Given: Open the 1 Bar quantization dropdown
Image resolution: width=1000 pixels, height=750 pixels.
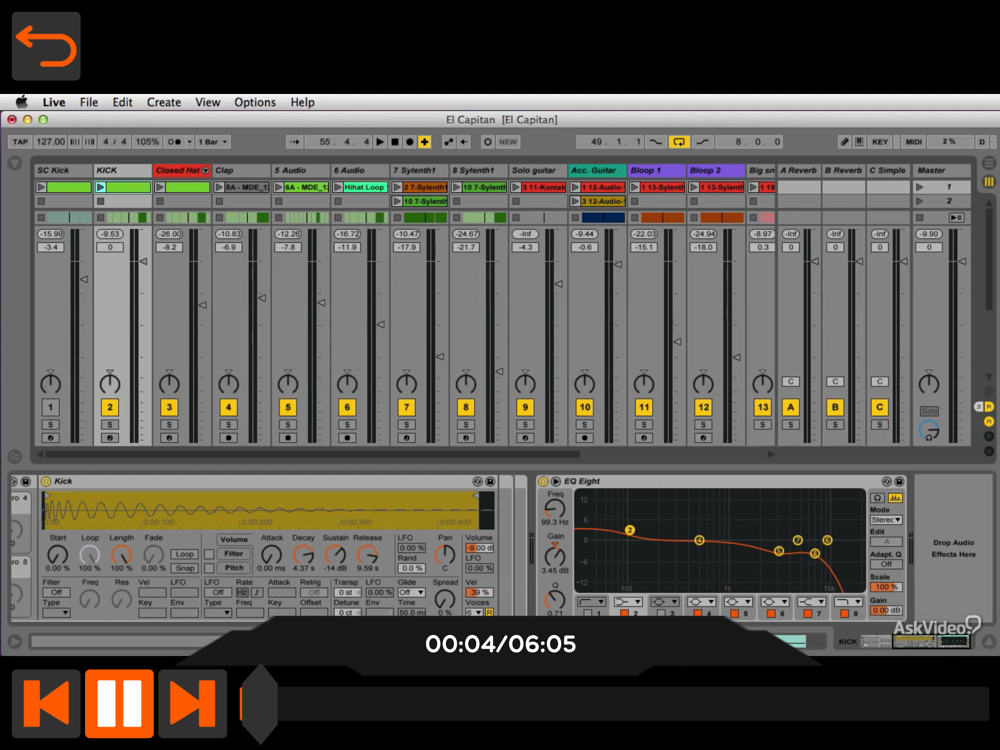Looking at the screenshot, I should coord(213,142).
